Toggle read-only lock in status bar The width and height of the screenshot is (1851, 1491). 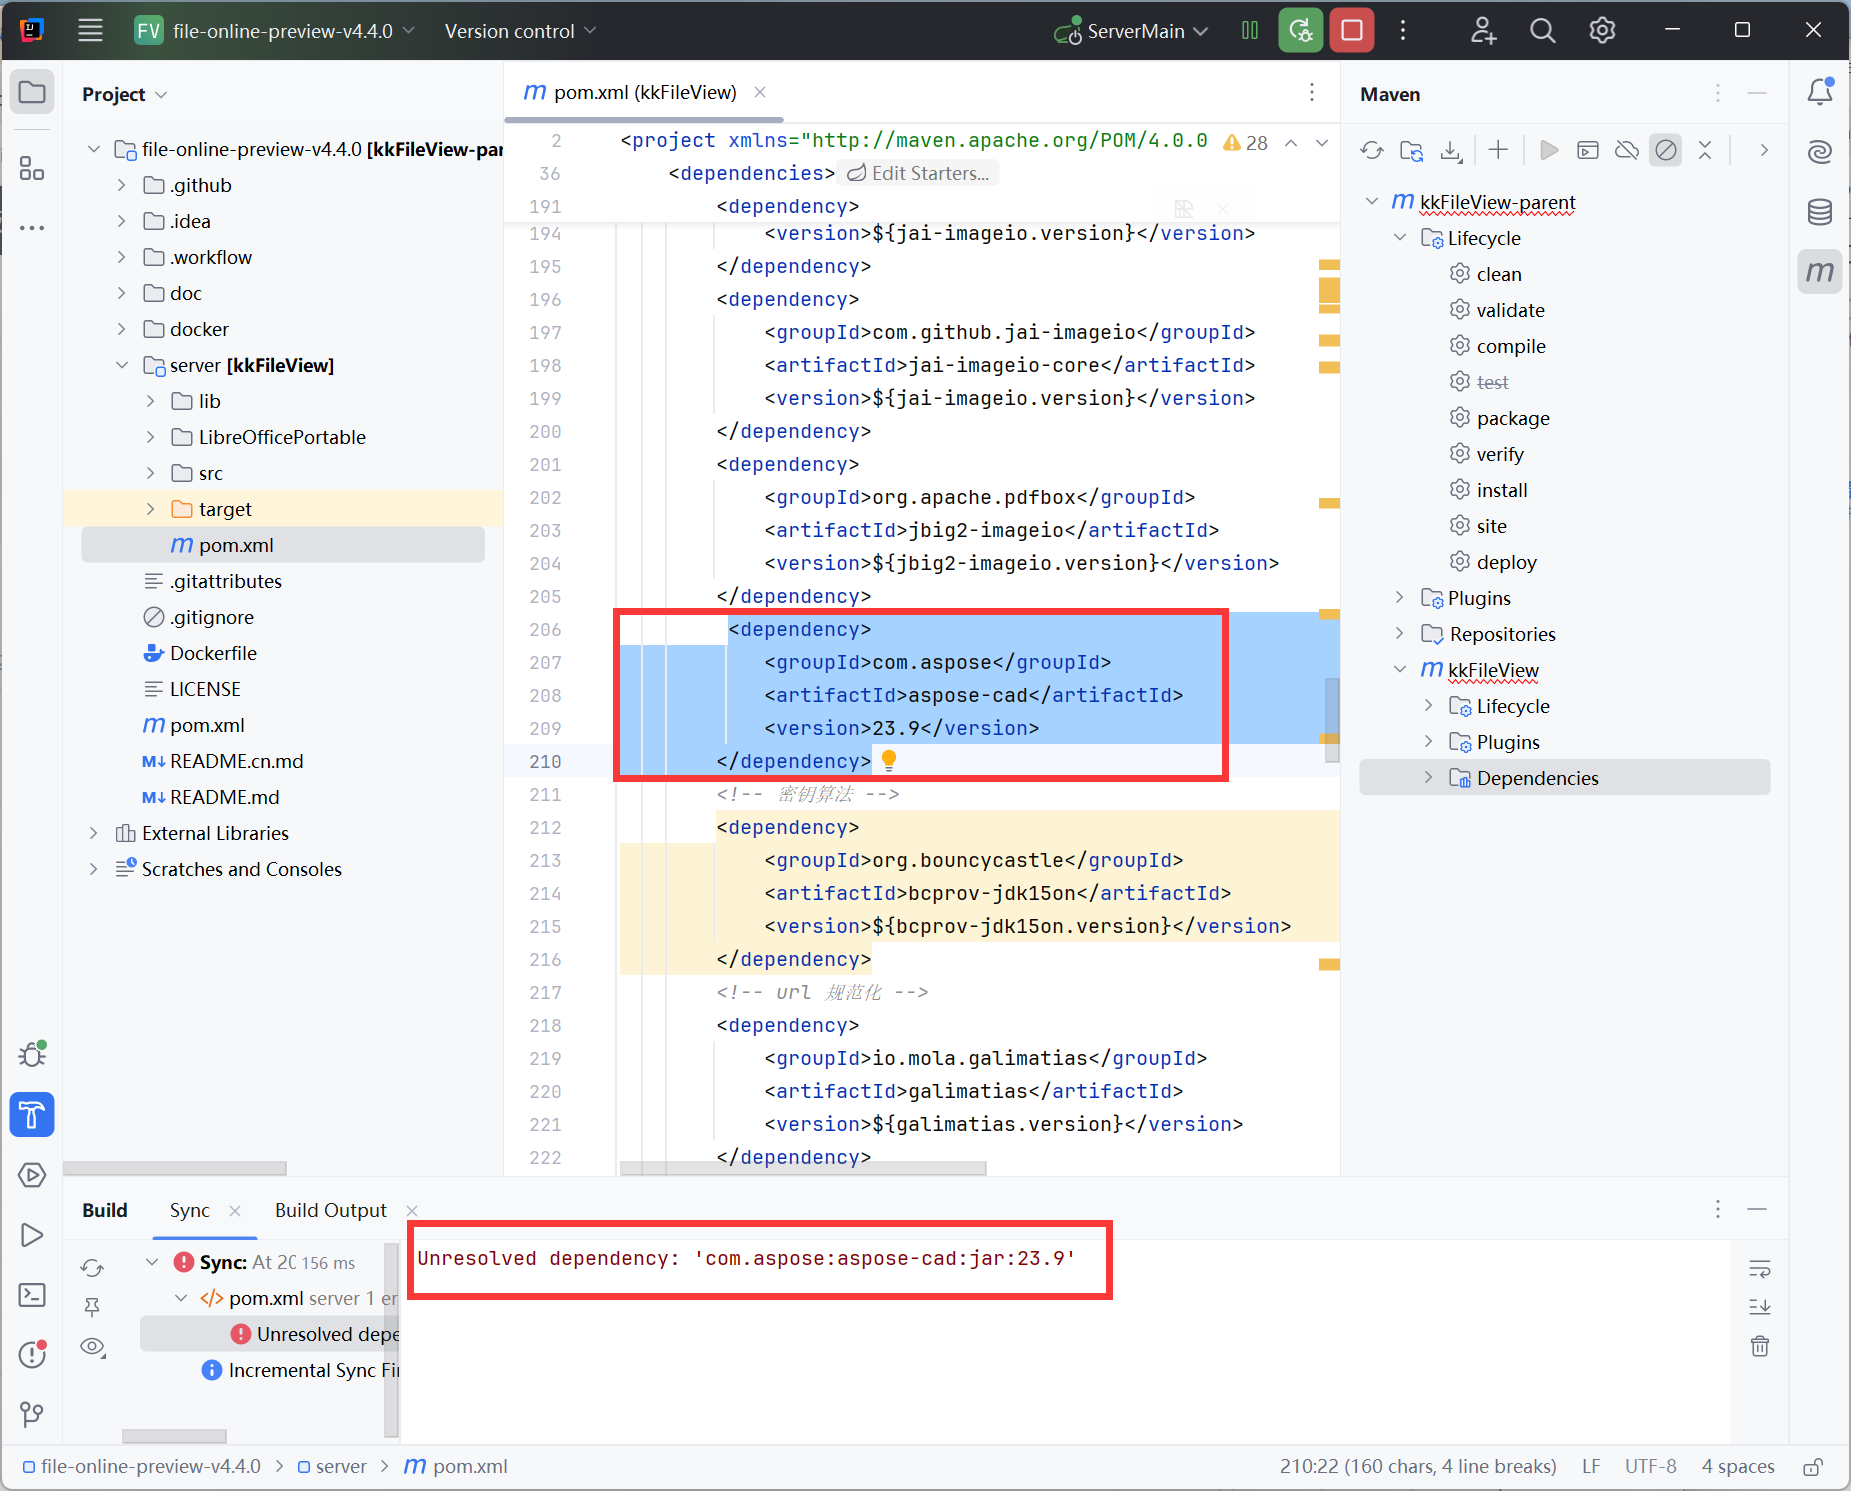point(1813,1467)
